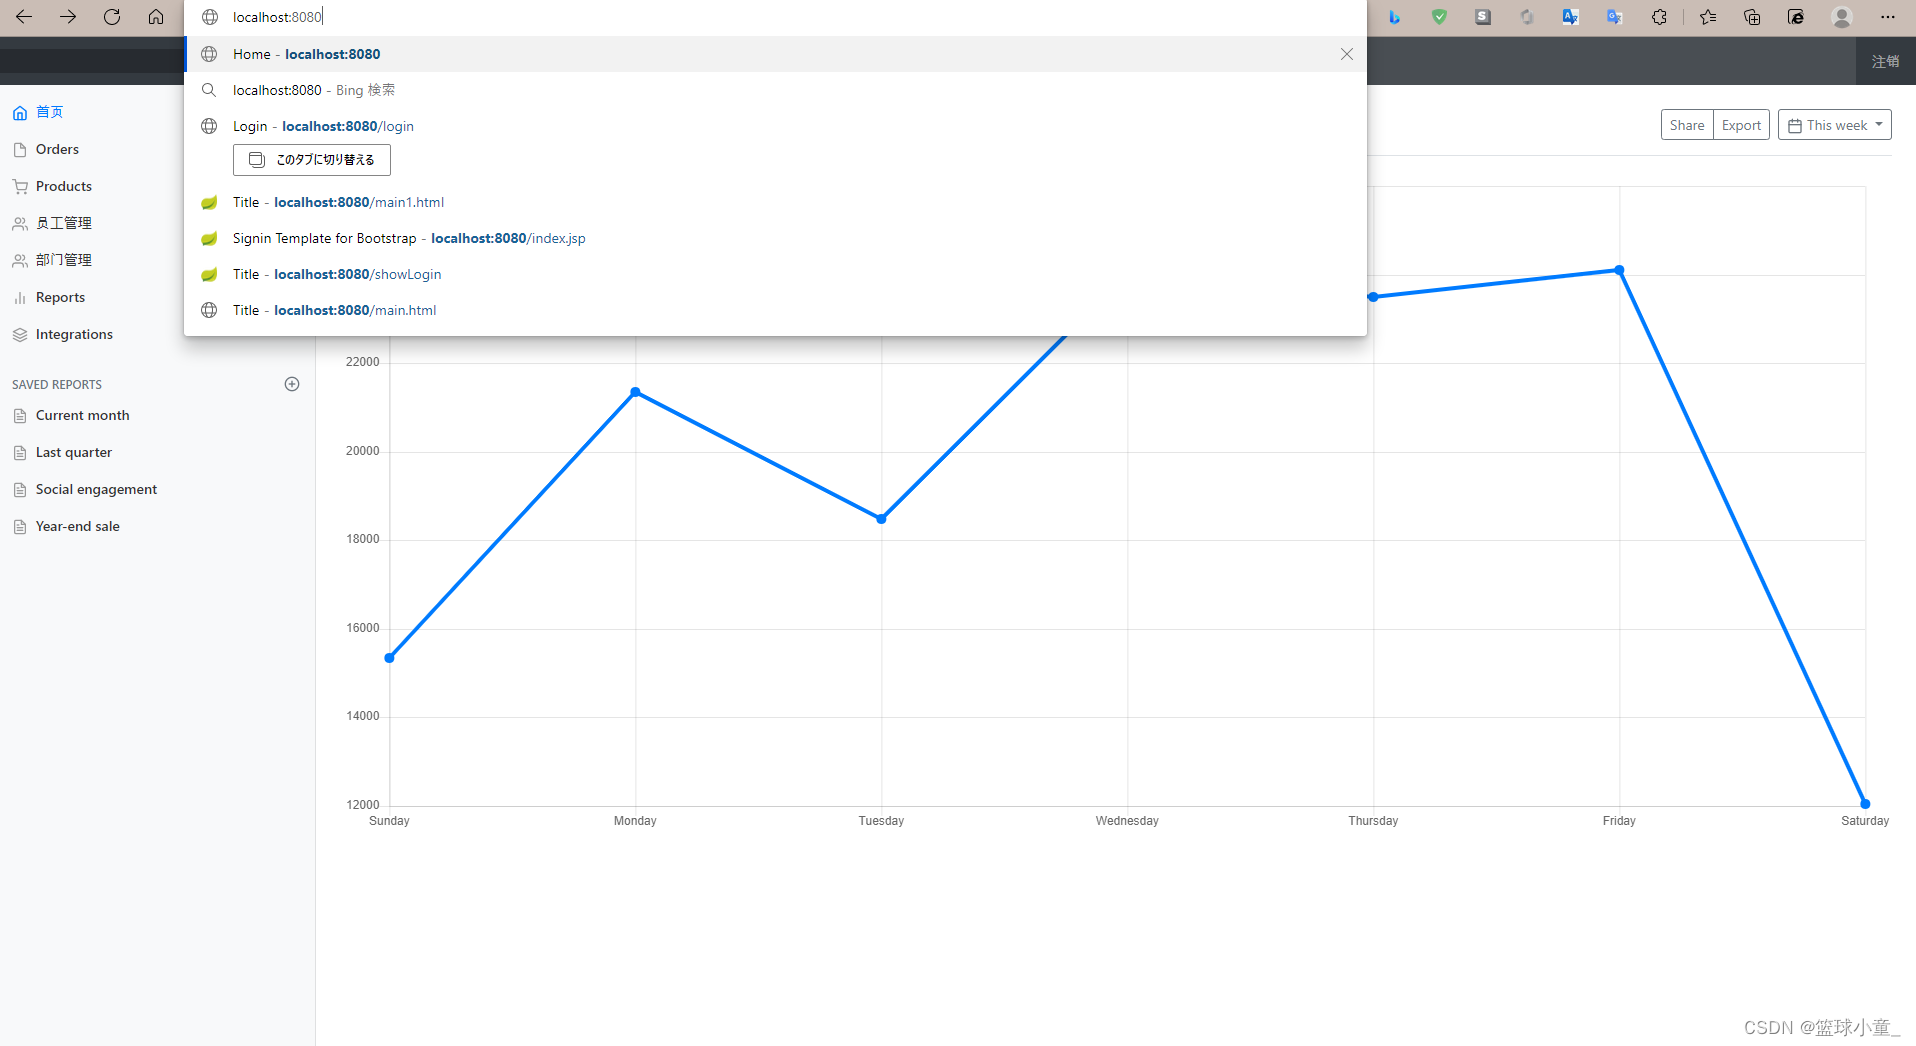Click the bar chart icon beside Reports

(x=20, y=298)
